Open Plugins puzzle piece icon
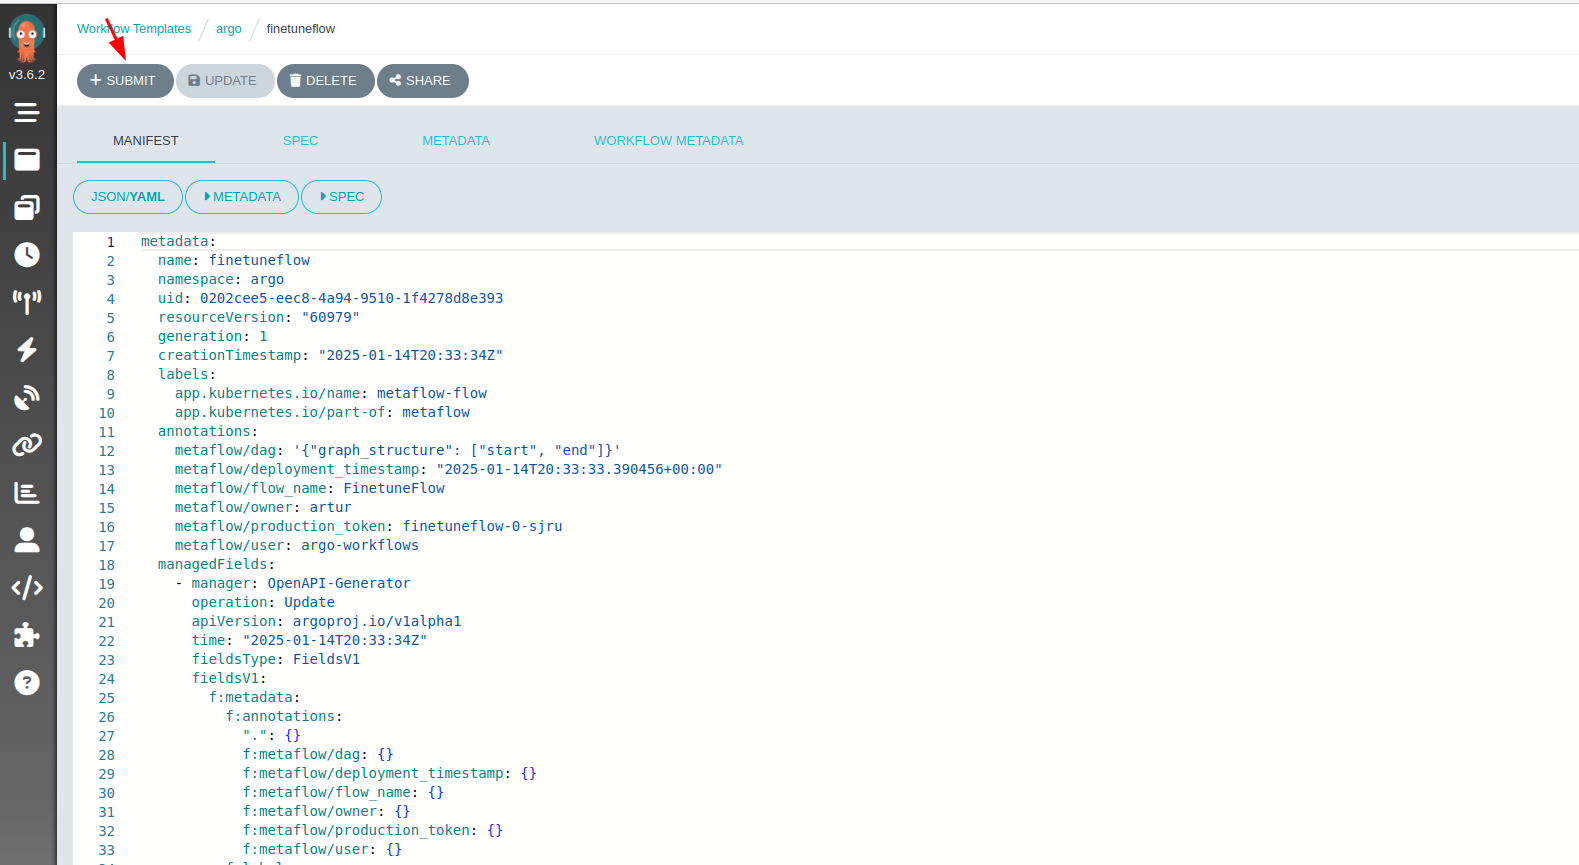Viewport: 1579px width, 865px height. coord(27,635)
